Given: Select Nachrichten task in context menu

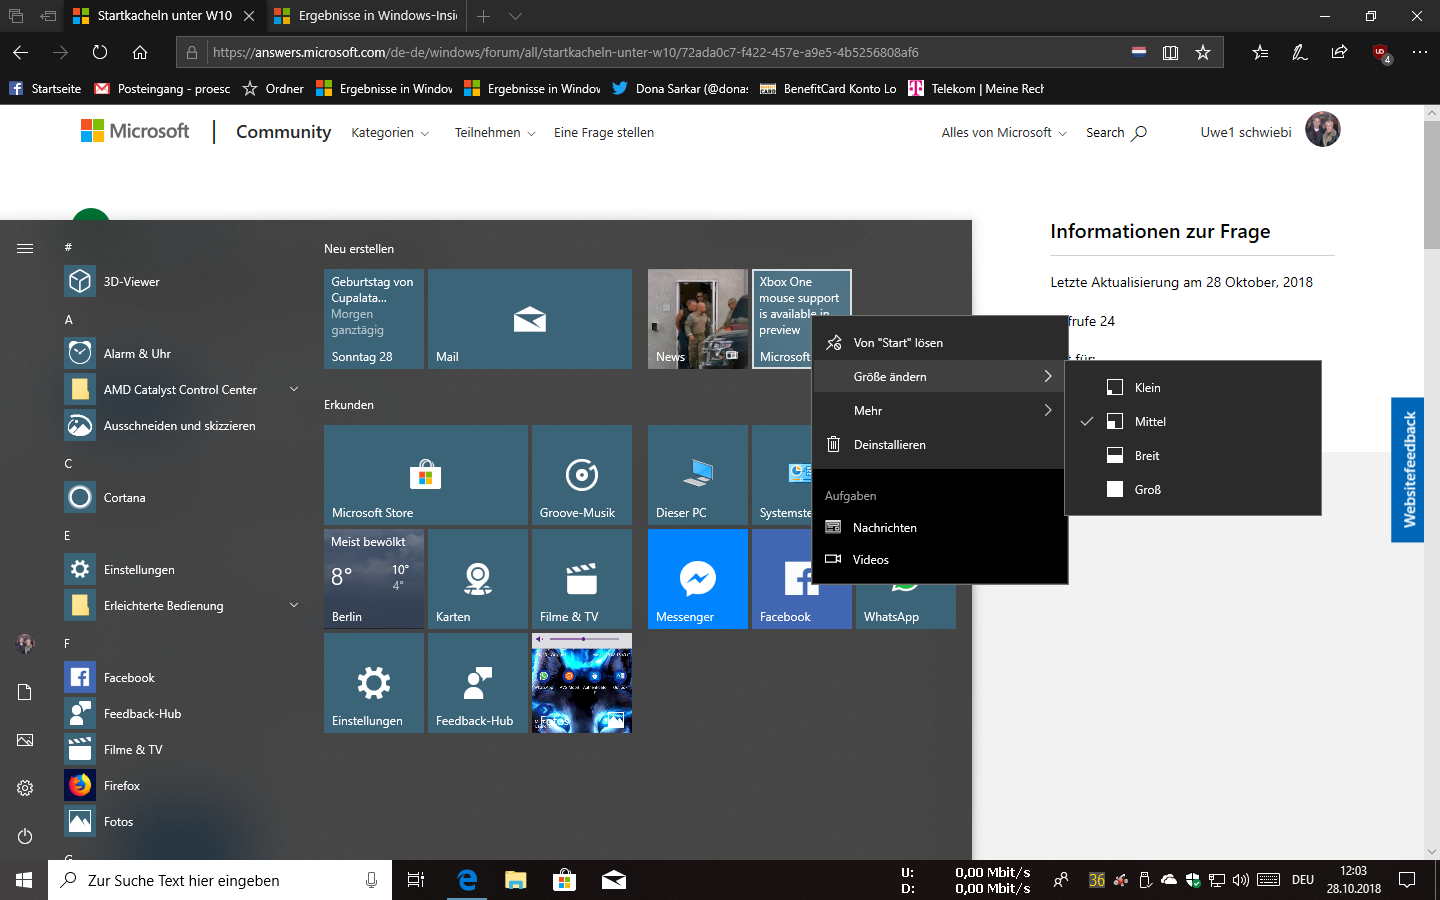Looking at the screenshot, I should (x=940, y=528).
